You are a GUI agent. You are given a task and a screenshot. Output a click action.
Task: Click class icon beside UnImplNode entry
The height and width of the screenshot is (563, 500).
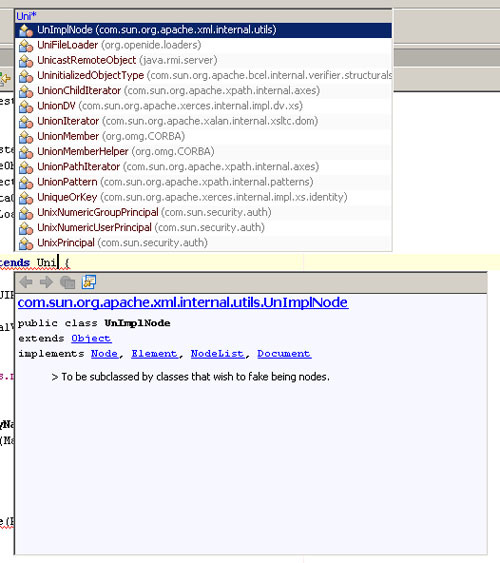point(26,30)
